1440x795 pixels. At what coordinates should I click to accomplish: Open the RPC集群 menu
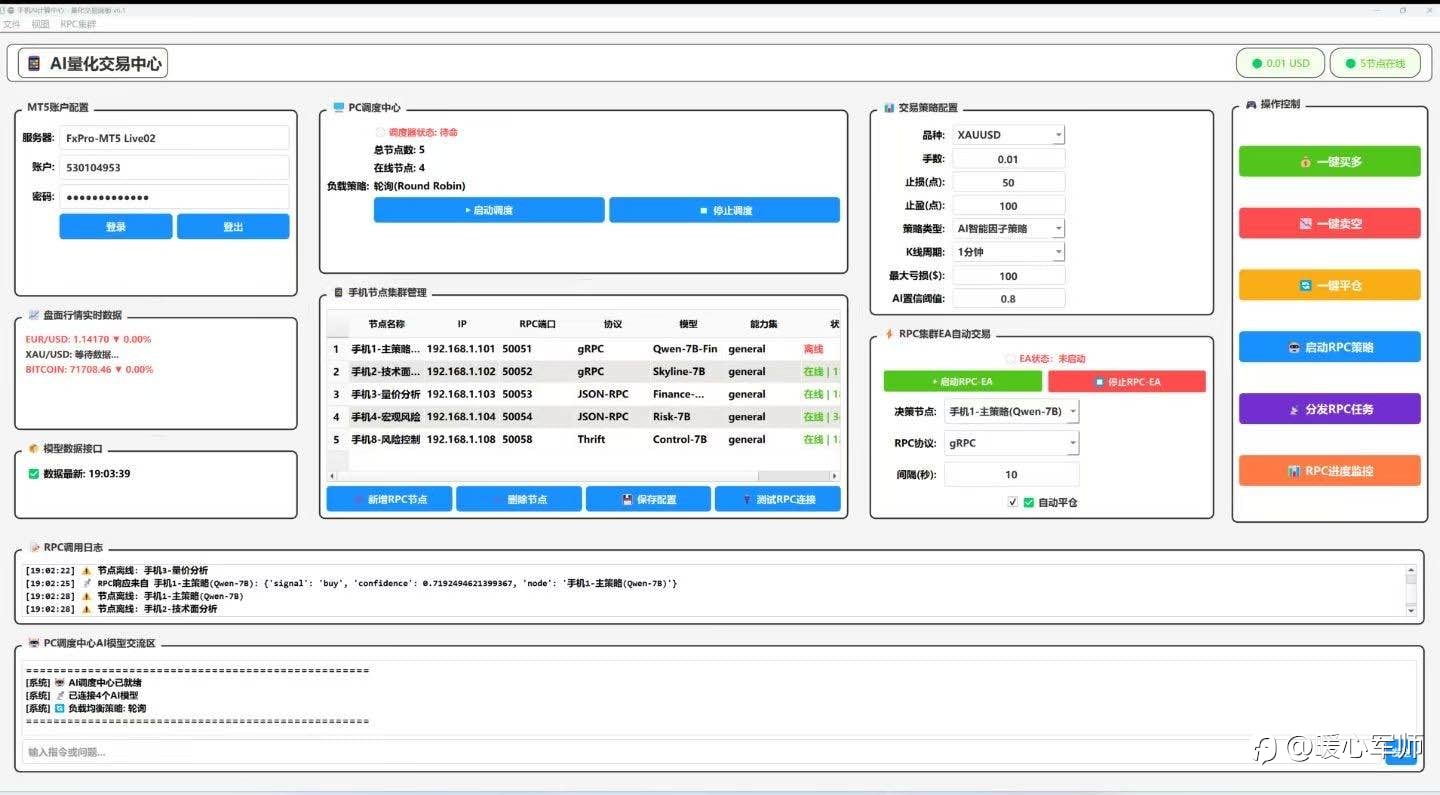pos(78,24)
